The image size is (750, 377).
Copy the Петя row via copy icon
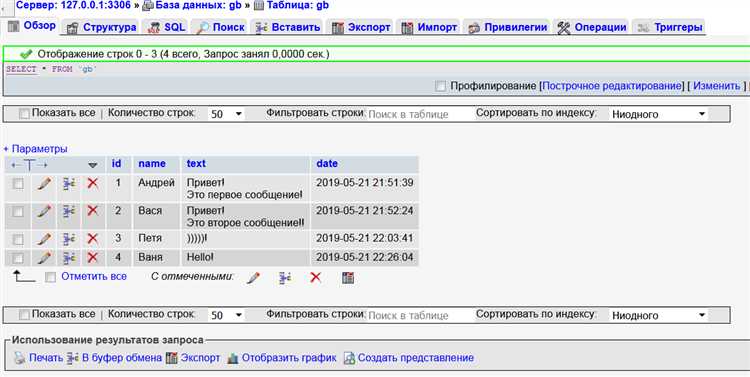(x=69, y=239)
